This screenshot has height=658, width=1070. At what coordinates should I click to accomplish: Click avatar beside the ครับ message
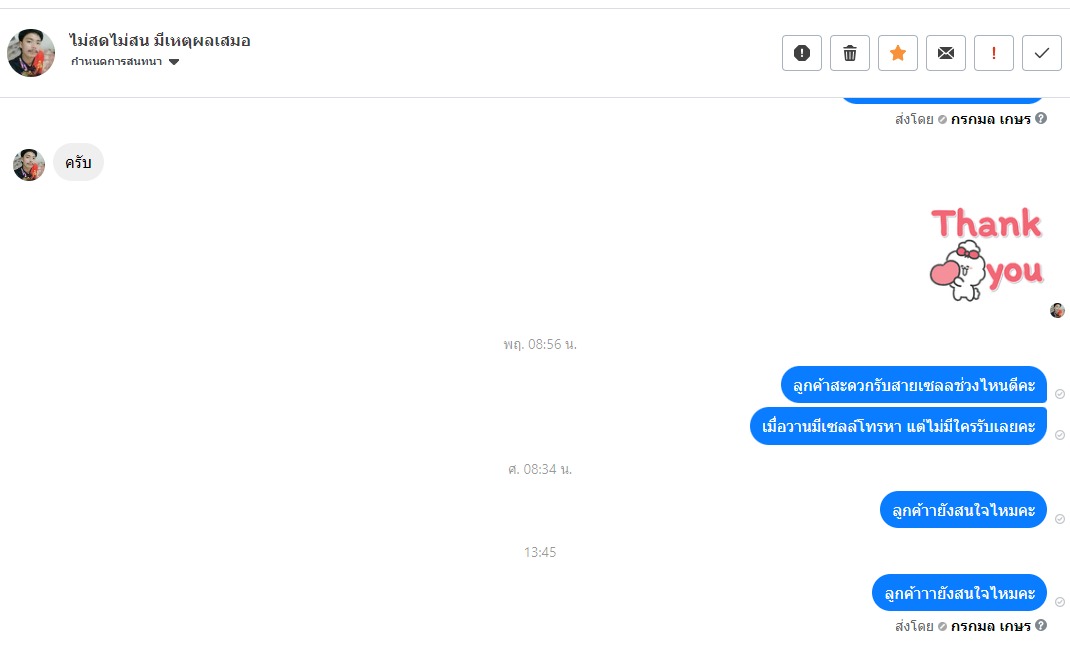(29, 164)
